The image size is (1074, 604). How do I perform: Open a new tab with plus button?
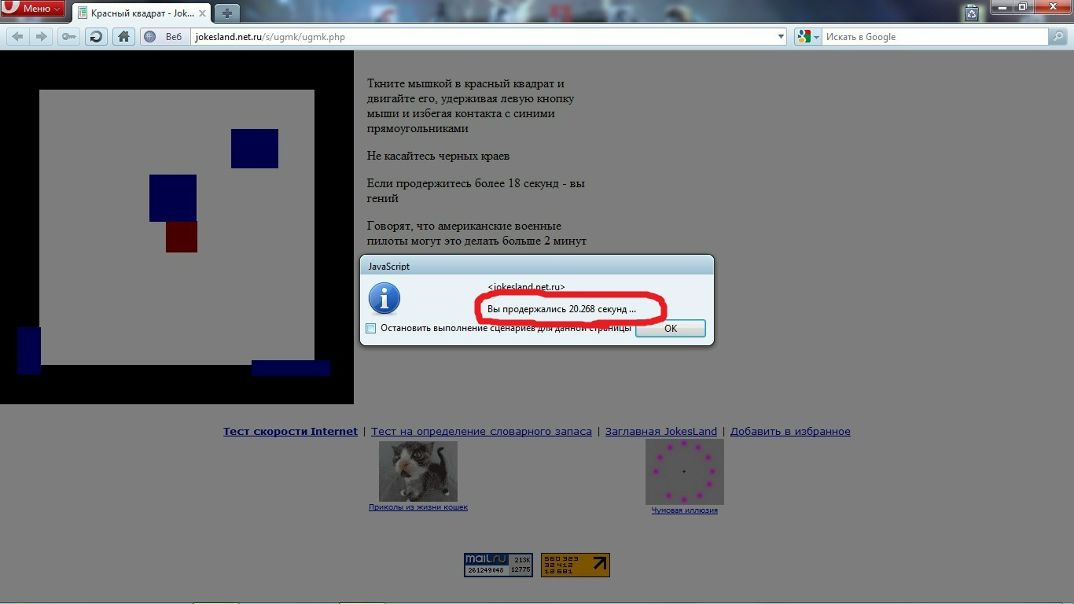point(227,13)
